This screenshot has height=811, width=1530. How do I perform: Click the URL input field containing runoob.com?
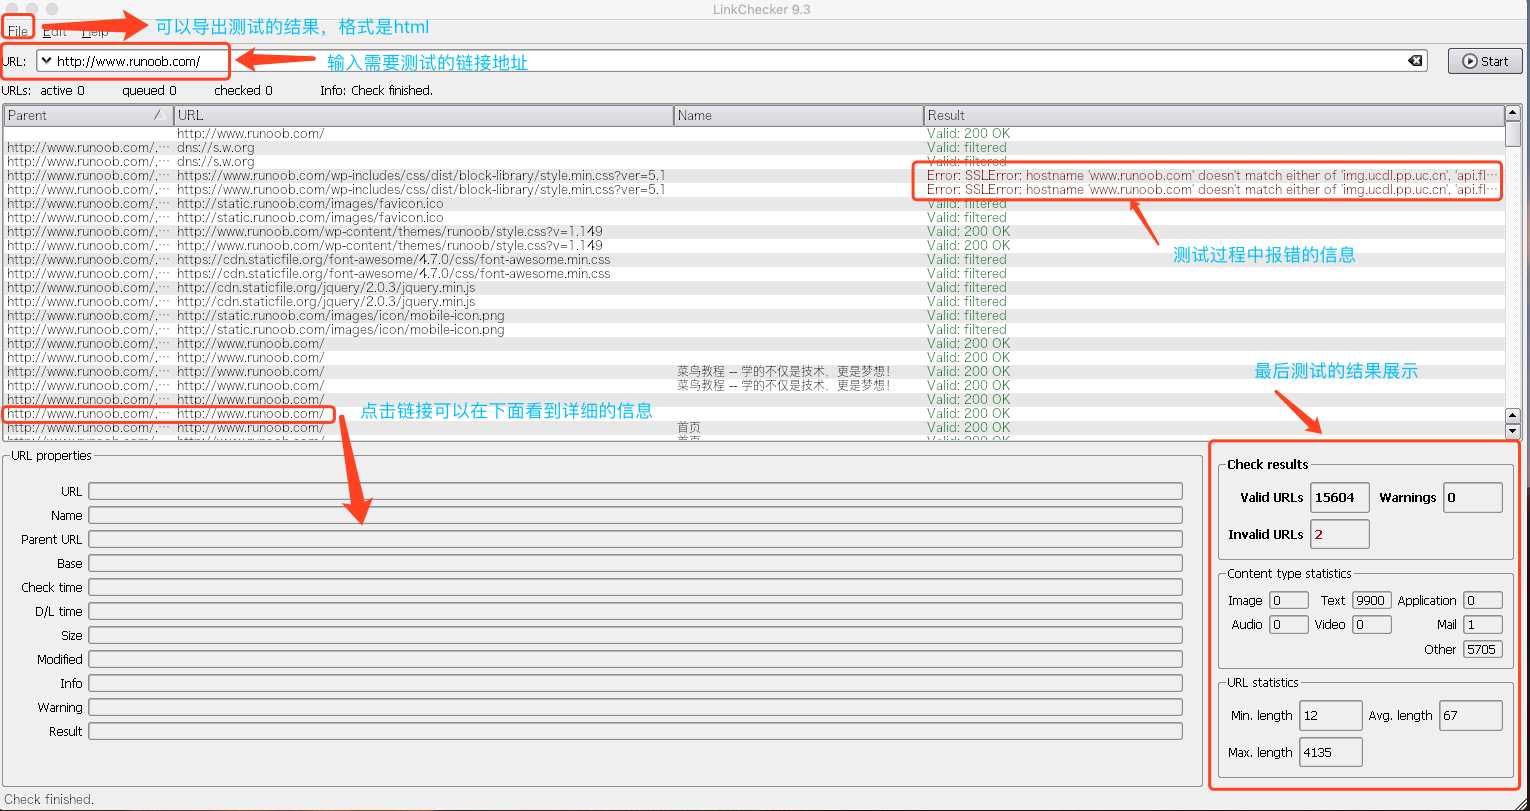pos(730,61)
